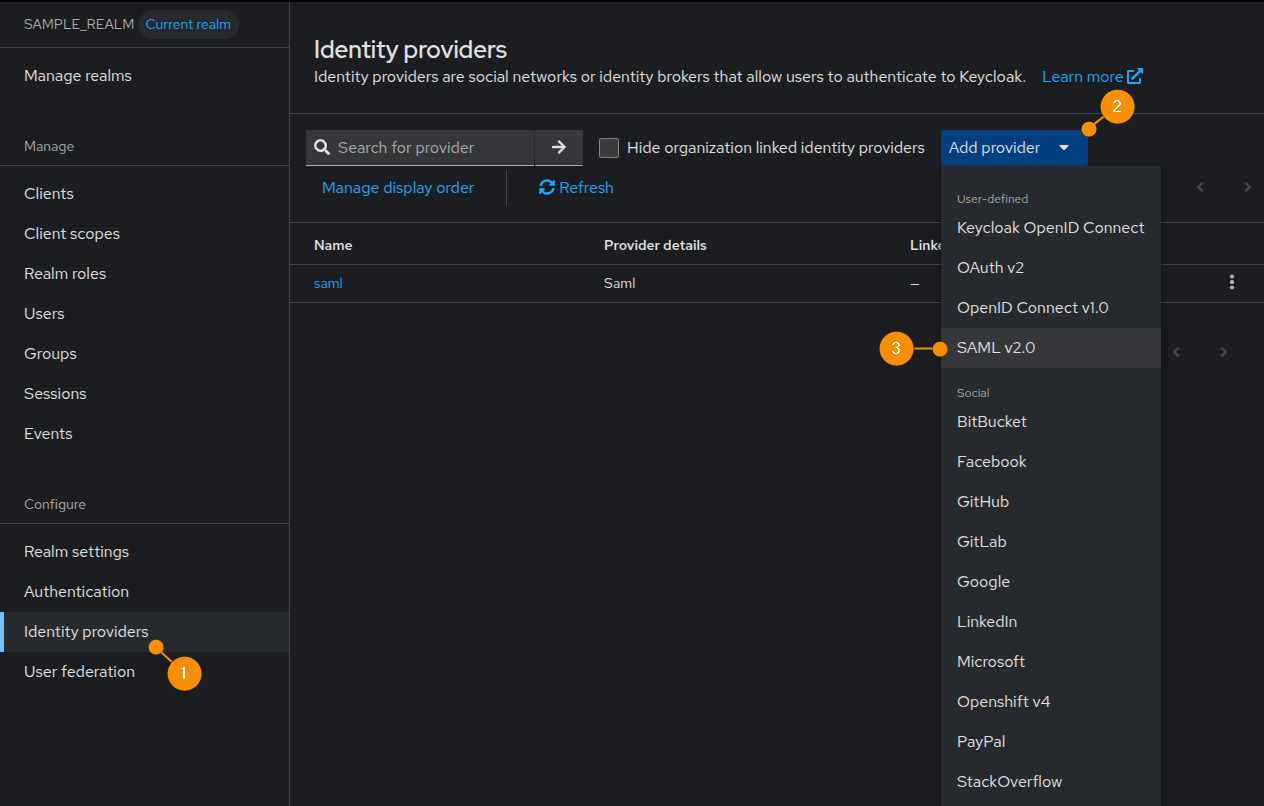Focus the Search for provider field
Screen dimensions: 1264x806
pyautogui.click(x=430, y=148)
